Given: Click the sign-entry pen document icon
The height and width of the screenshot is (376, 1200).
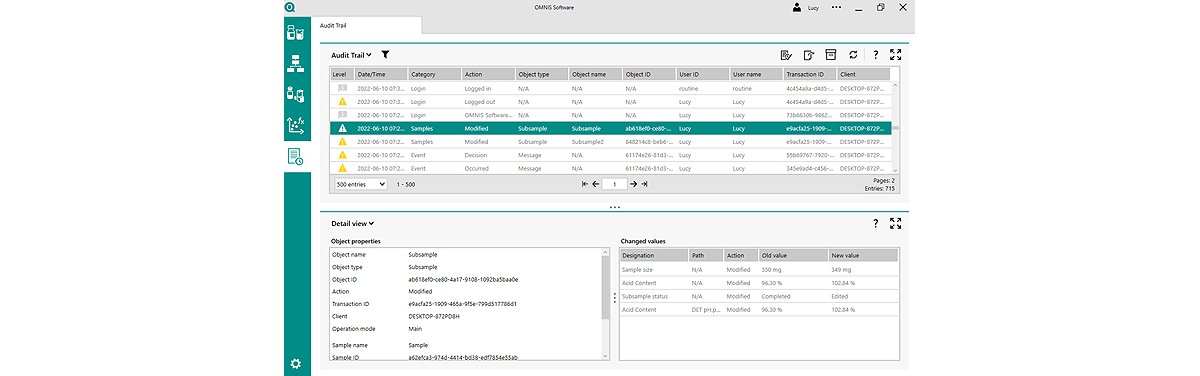Looking at the screenshot, I should click(x=786, y=55).
